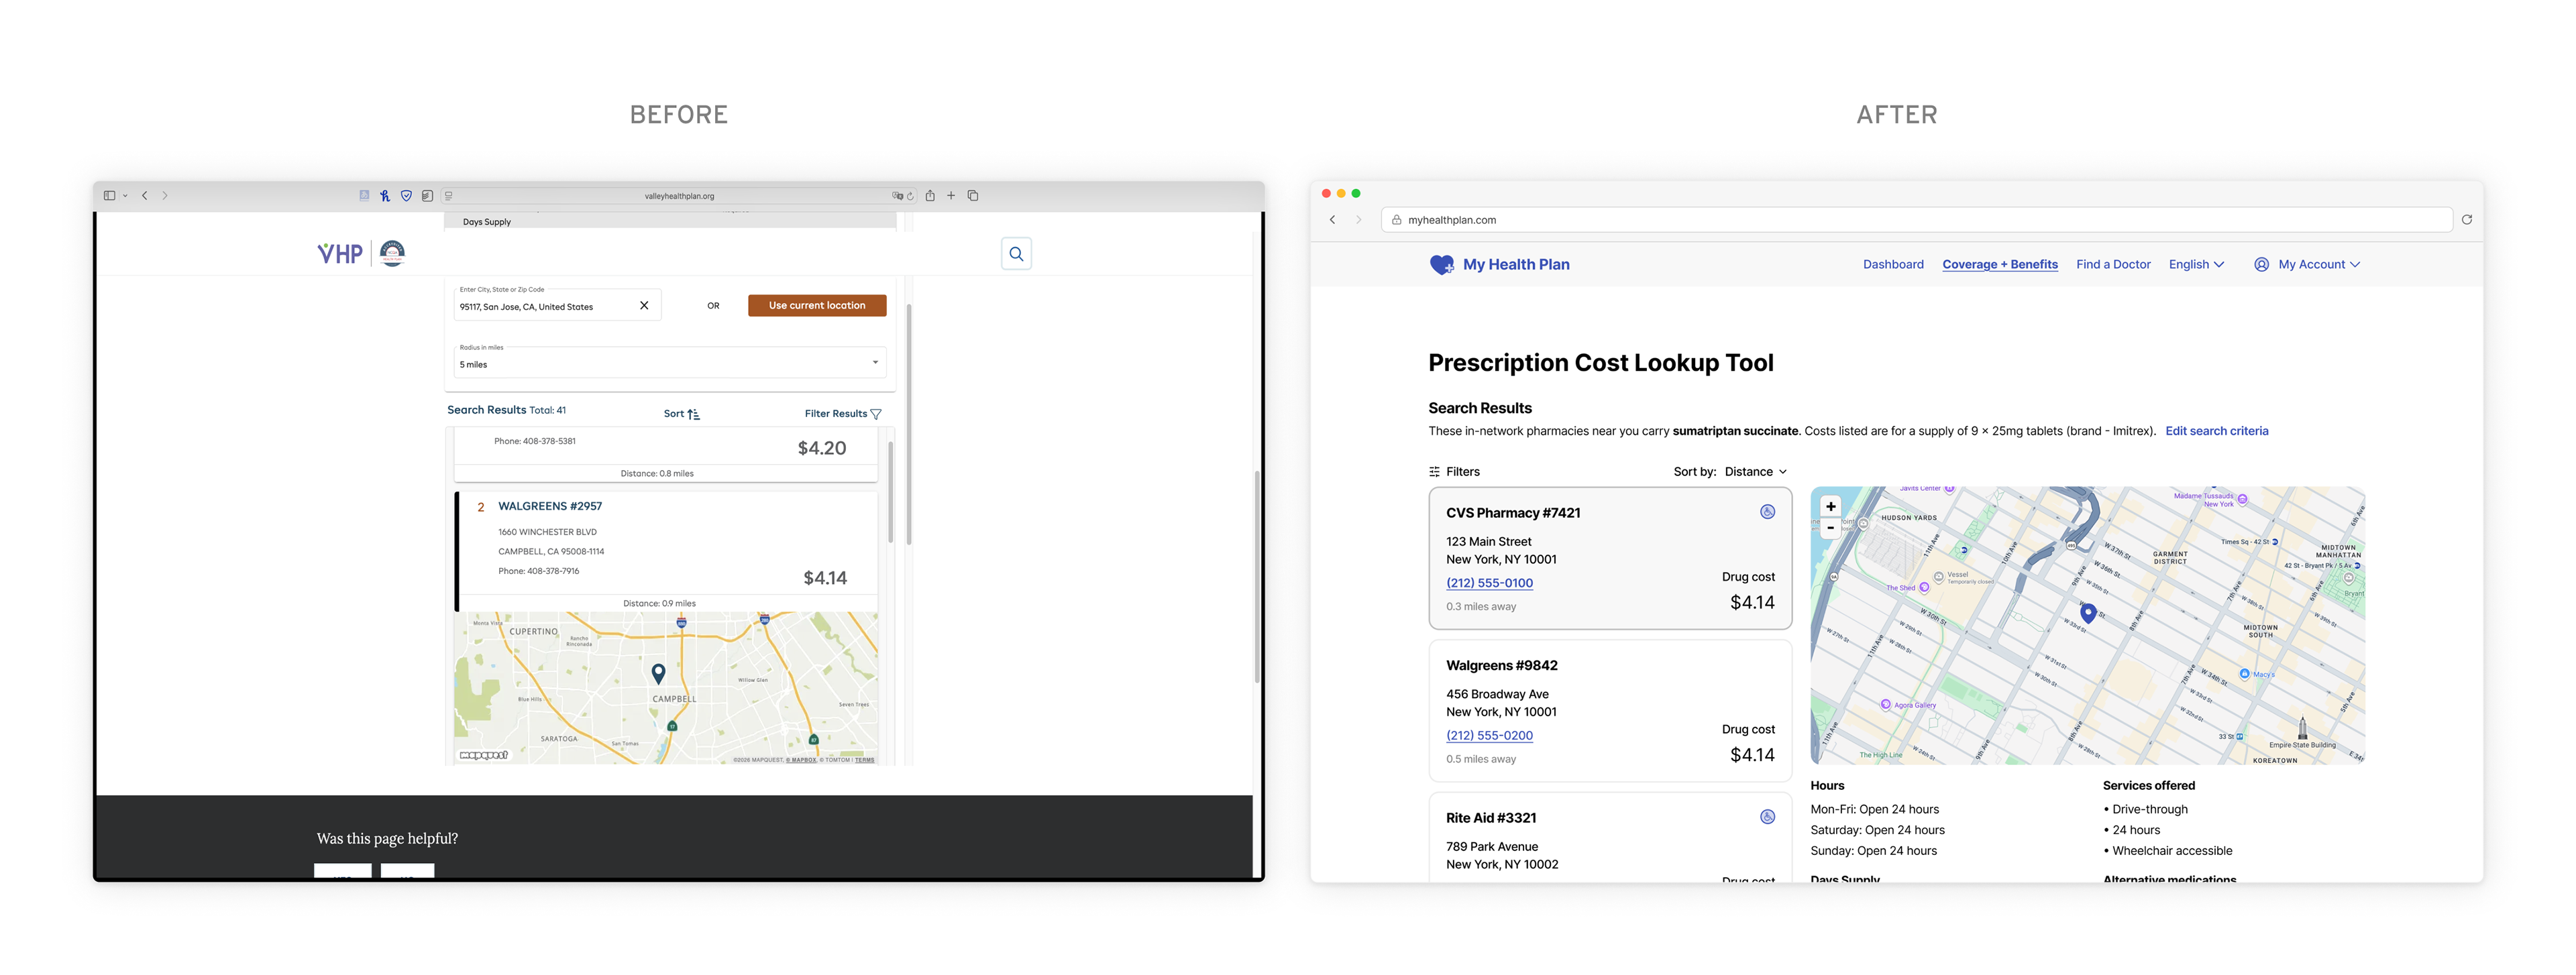Clear the zip code field with X icon
The width and height of the screenshot is (2576, 975).
point(644,306)
